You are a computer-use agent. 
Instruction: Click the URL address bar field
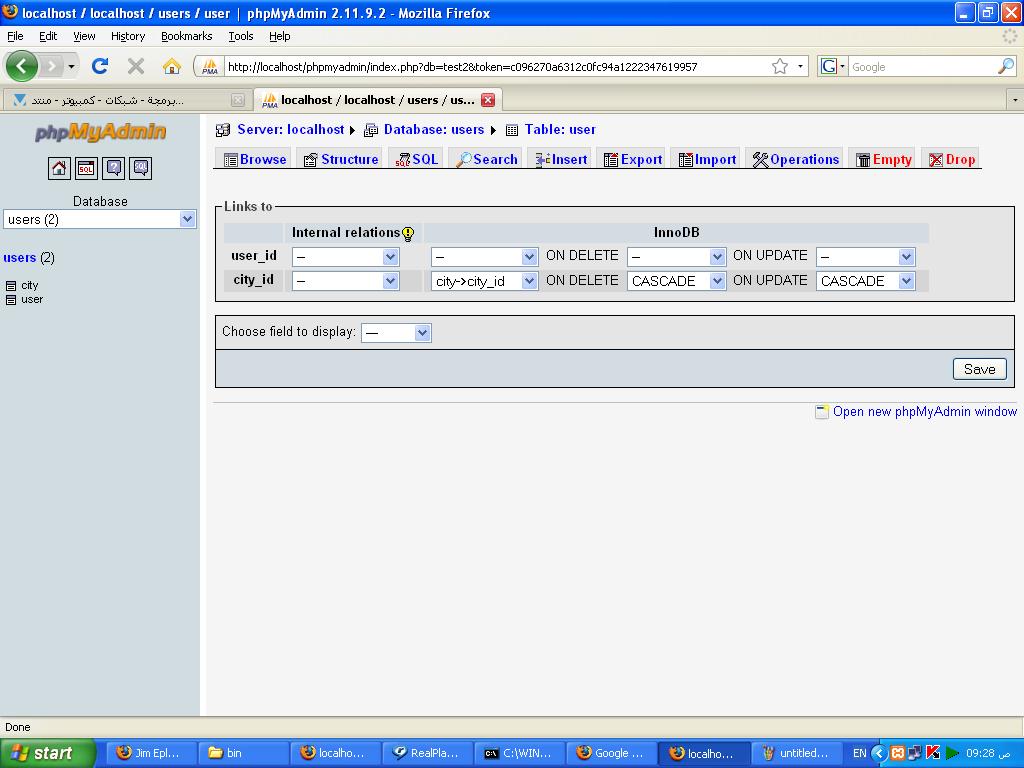494,67
